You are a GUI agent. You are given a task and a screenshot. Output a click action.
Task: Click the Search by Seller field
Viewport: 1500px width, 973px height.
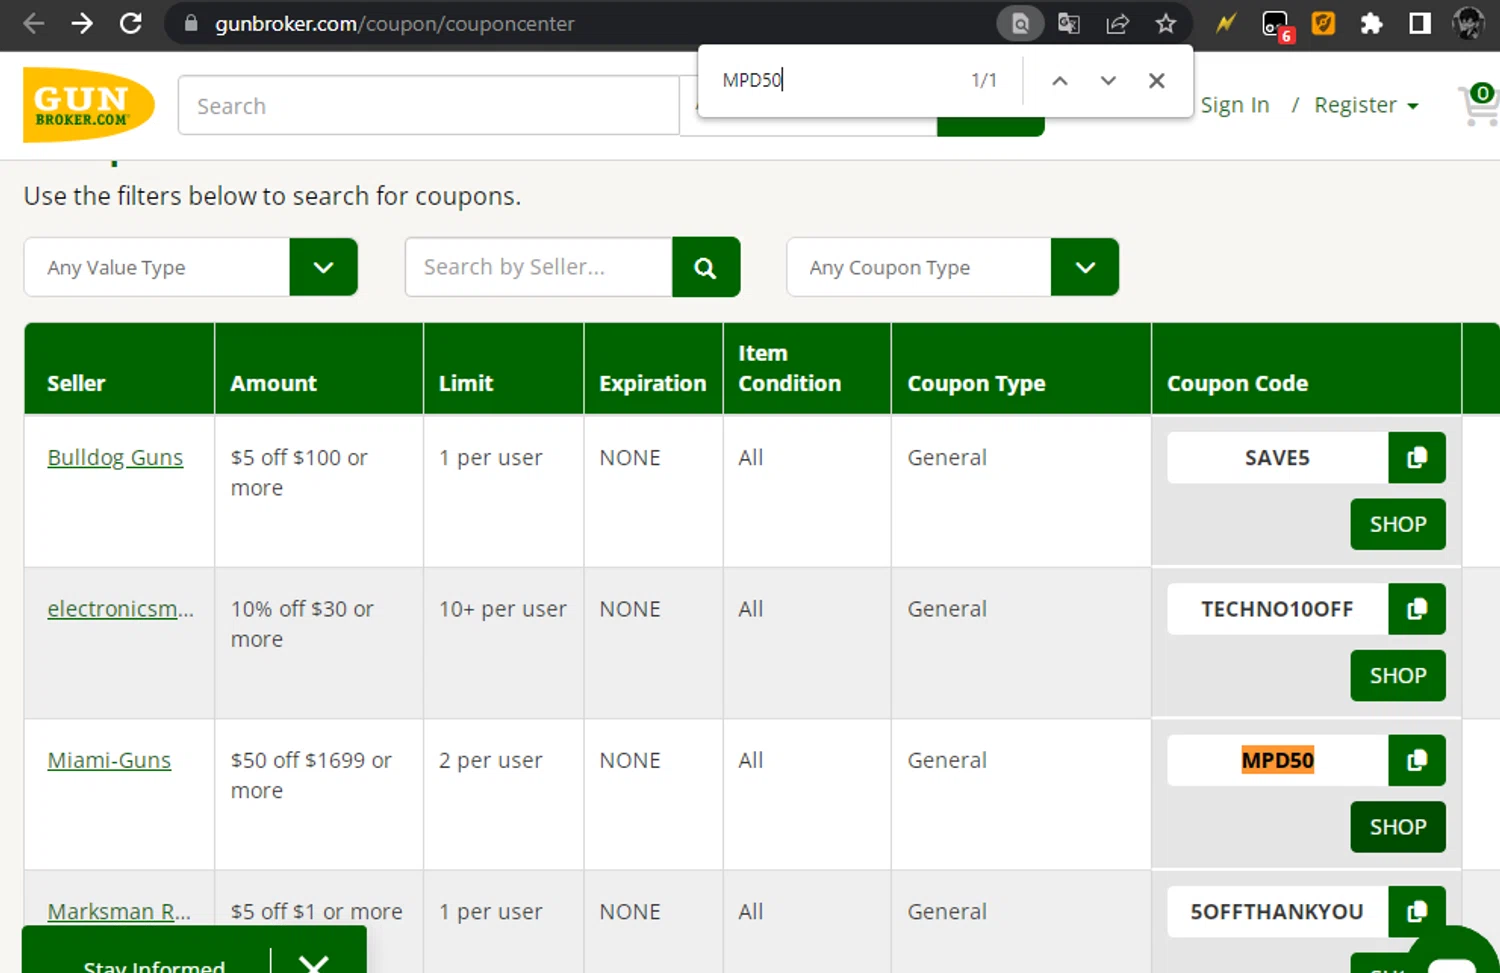point(538,268)
